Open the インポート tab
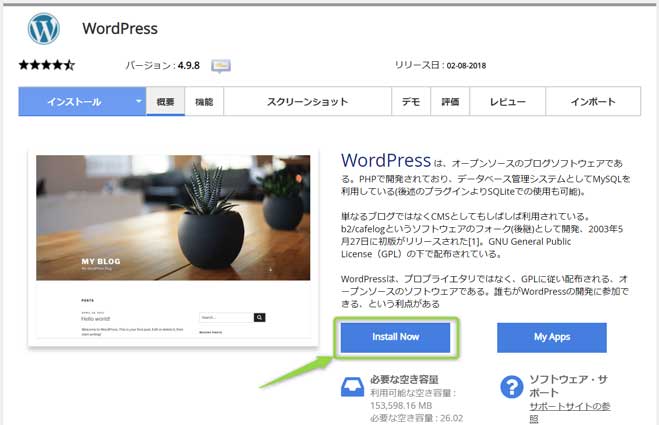The width and height of the screenshot is (659, 425). [x=593, y=101]
